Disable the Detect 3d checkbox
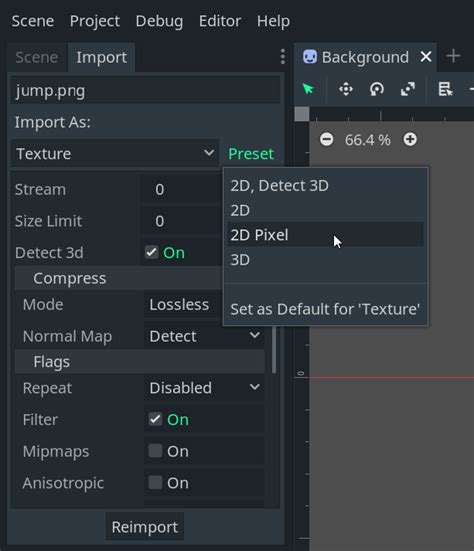474x551 pixels. click(x=151, y=252)
